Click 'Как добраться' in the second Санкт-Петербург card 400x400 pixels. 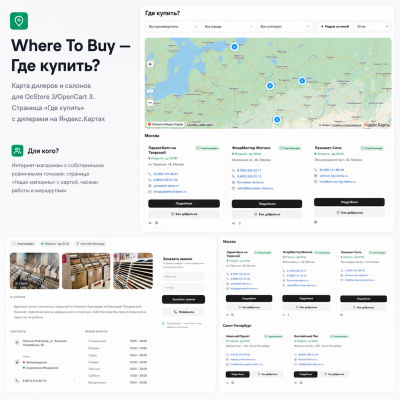point(334,374)
